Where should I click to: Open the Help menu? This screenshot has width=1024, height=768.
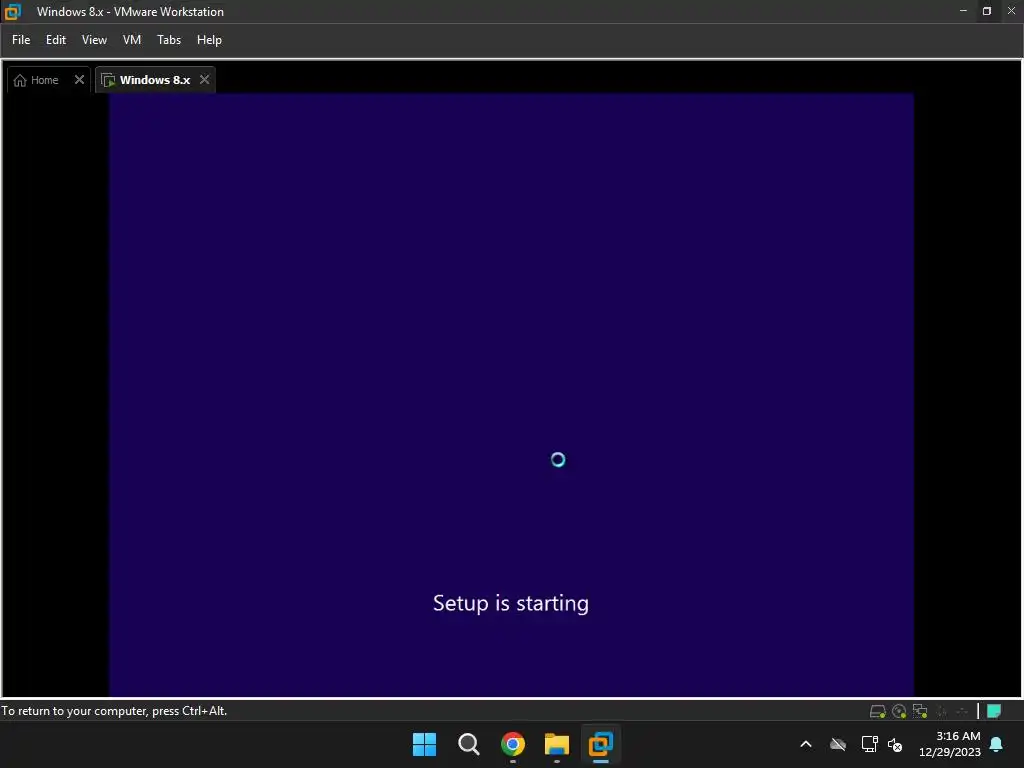tap(209, 40)
